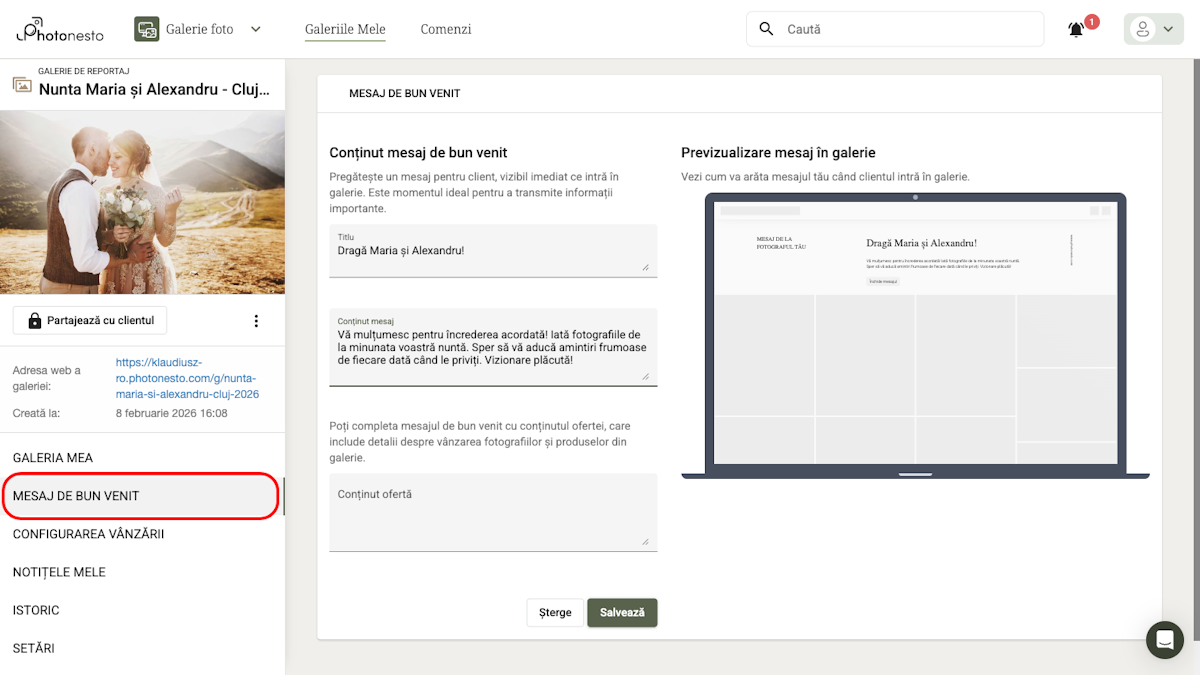This screenshot has width=1200, height=675.
Task: Expand the Galerie foto dropdown chevron
Action: point(255,29)
